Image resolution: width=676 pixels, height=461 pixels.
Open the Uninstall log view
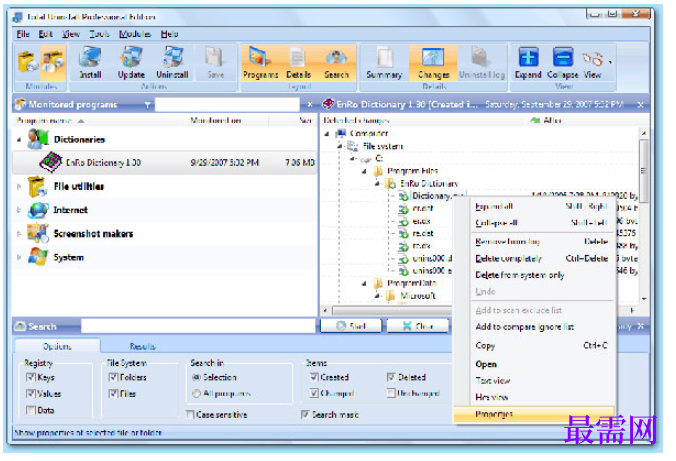[x=480, y=58]
